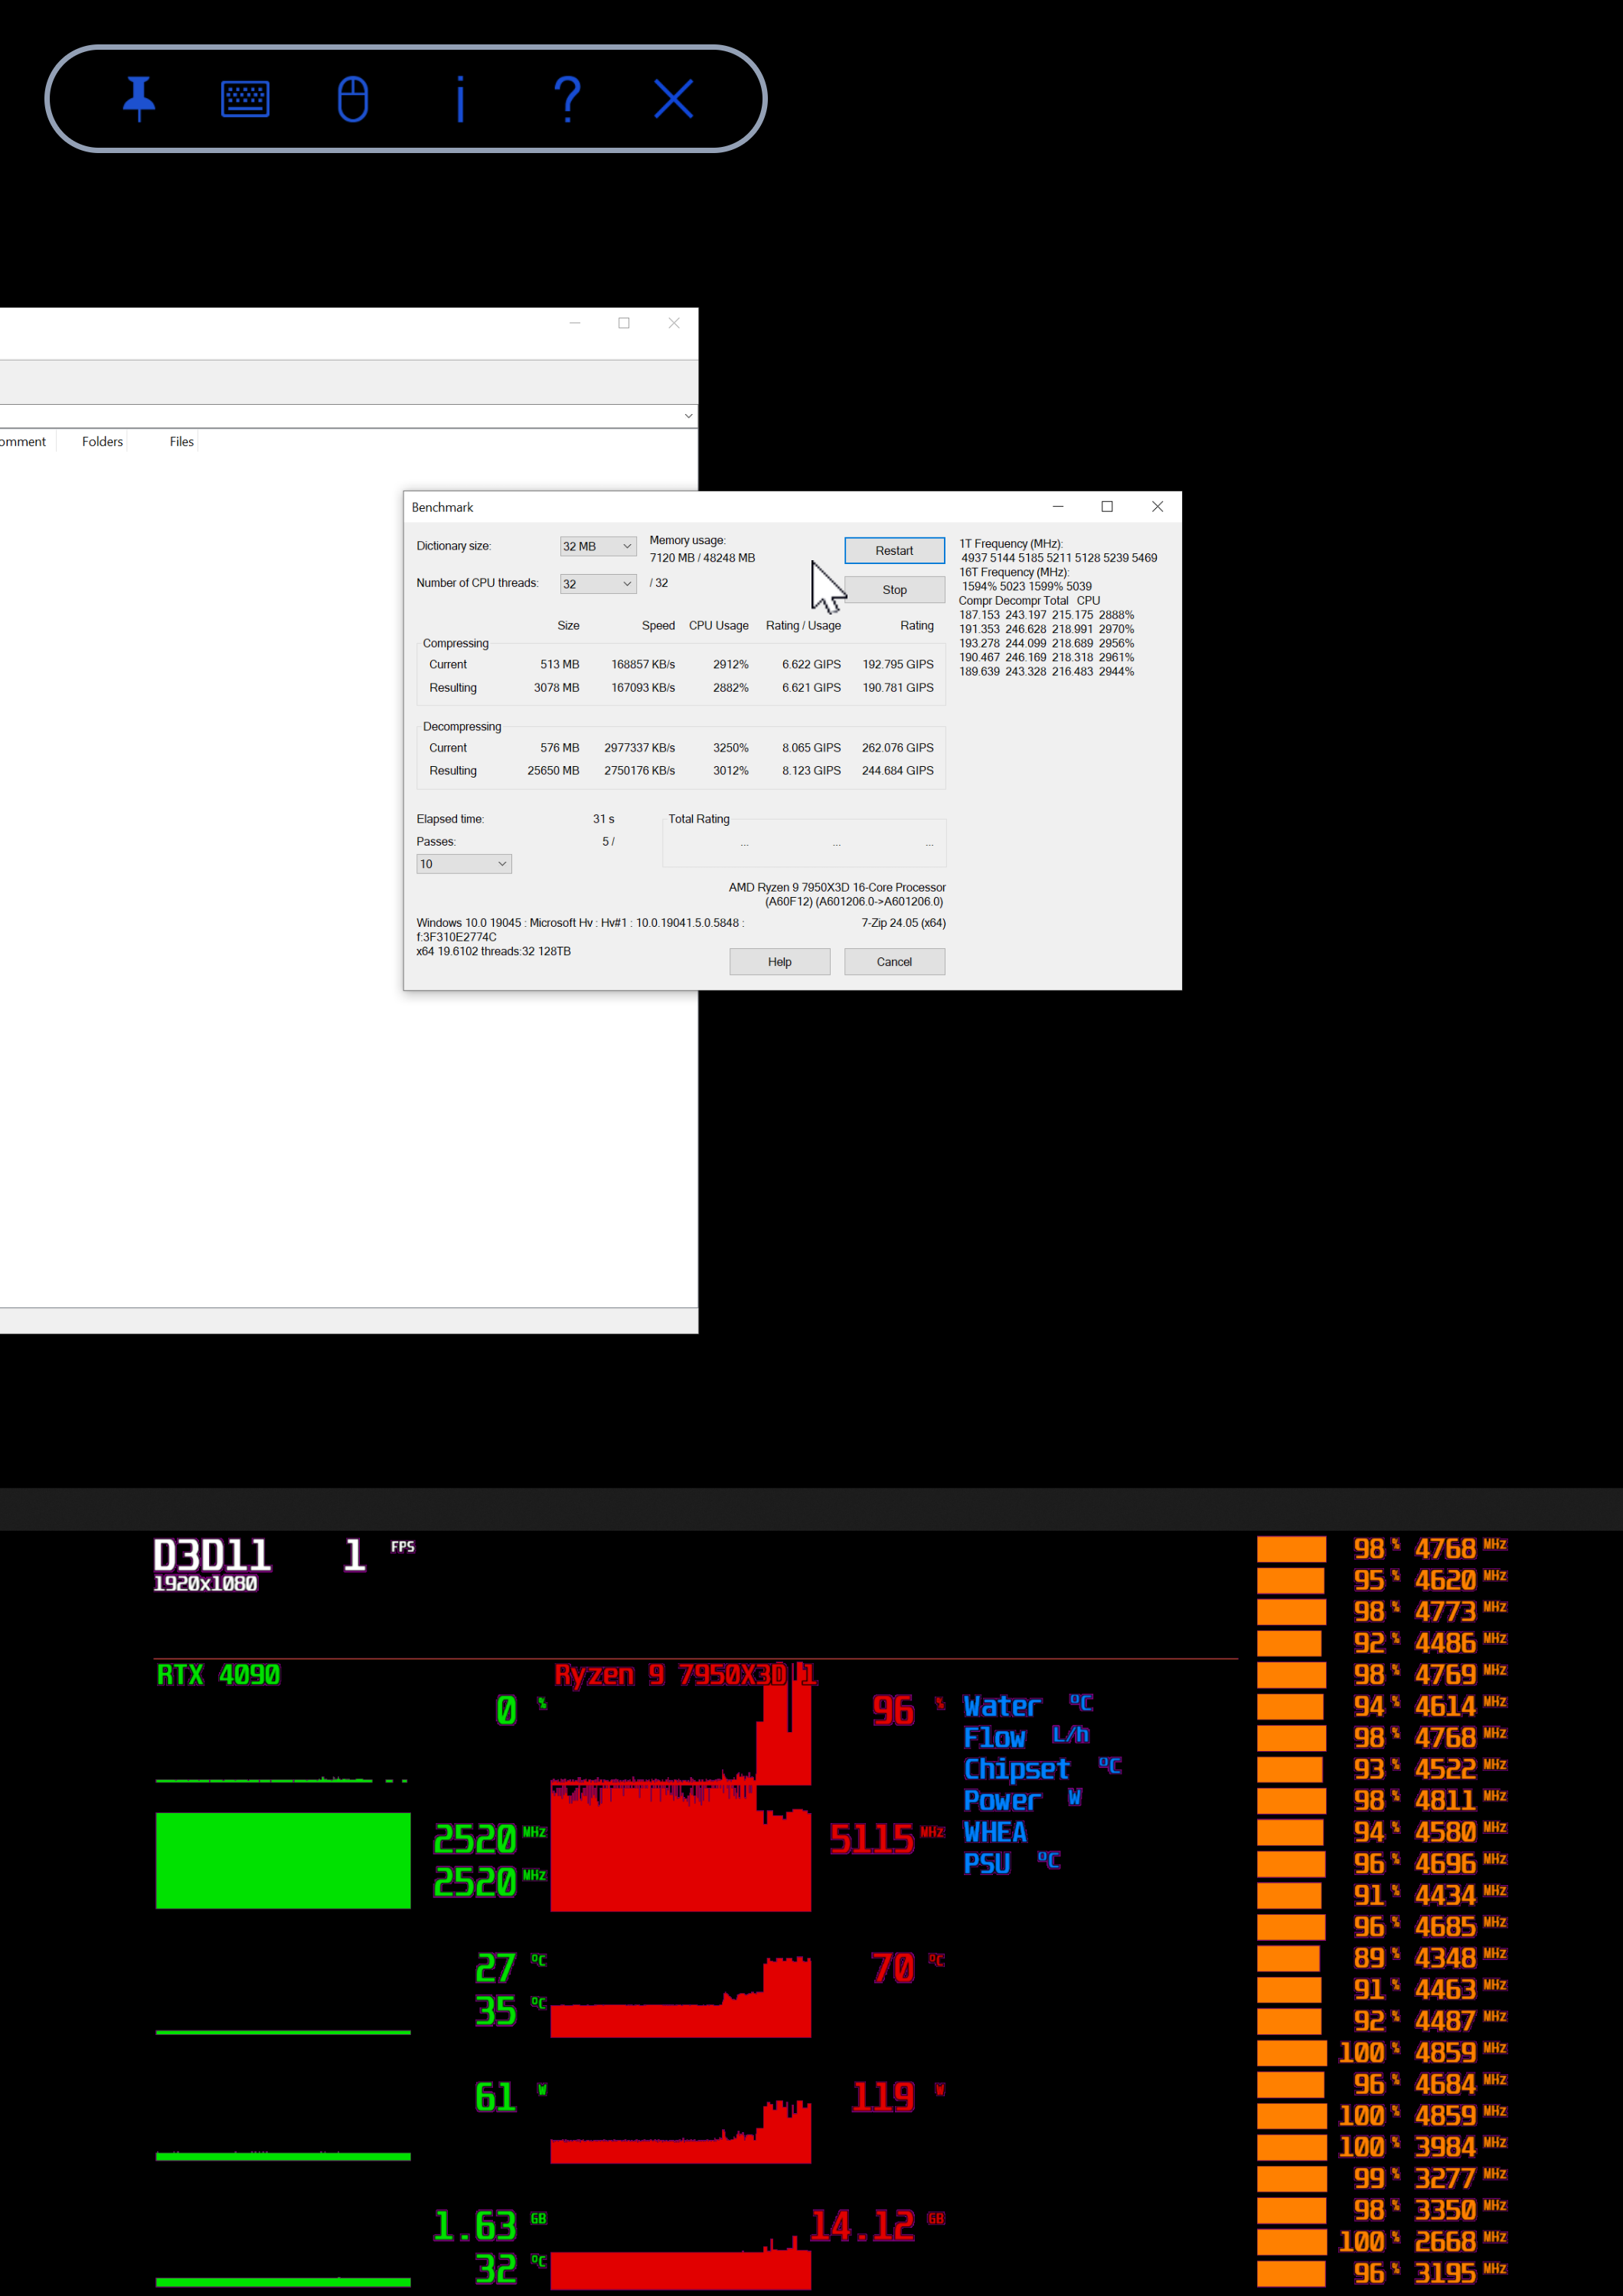
Task: Click the green RTX 4090 clock graph
Action: [283, 1860]
